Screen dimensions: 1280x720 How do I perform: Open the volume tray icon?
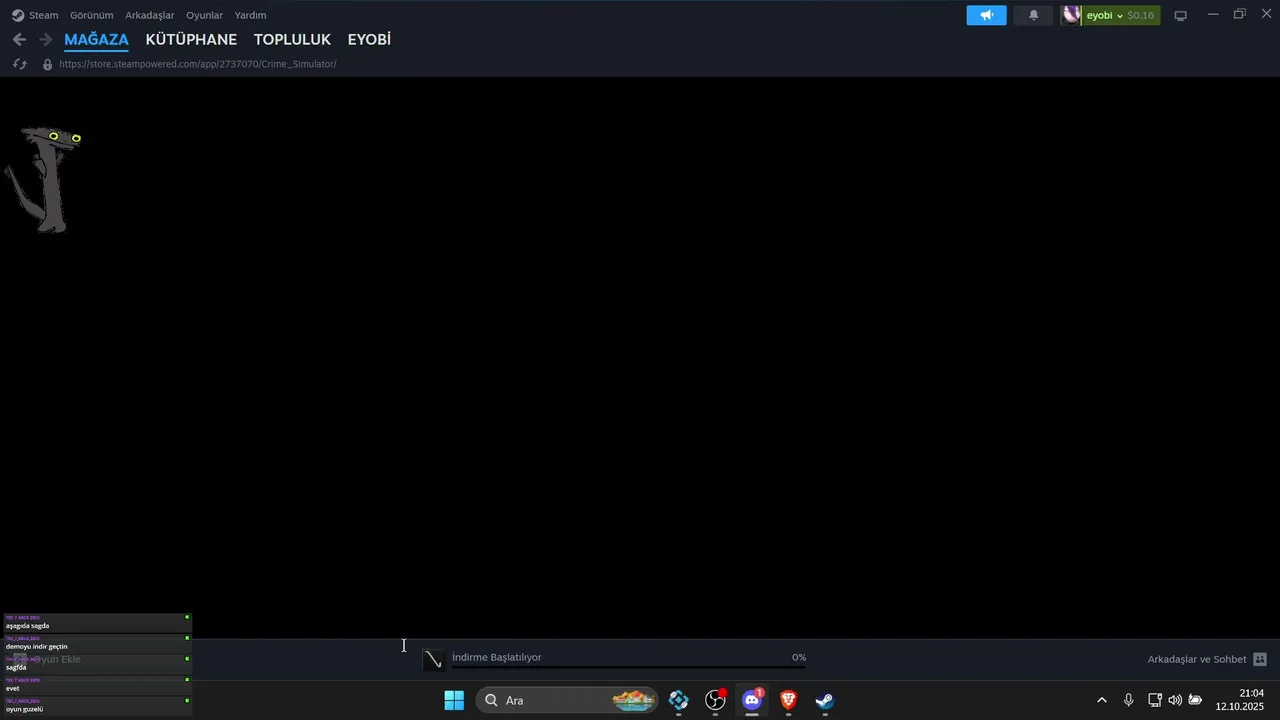[x=1175, y=700]
